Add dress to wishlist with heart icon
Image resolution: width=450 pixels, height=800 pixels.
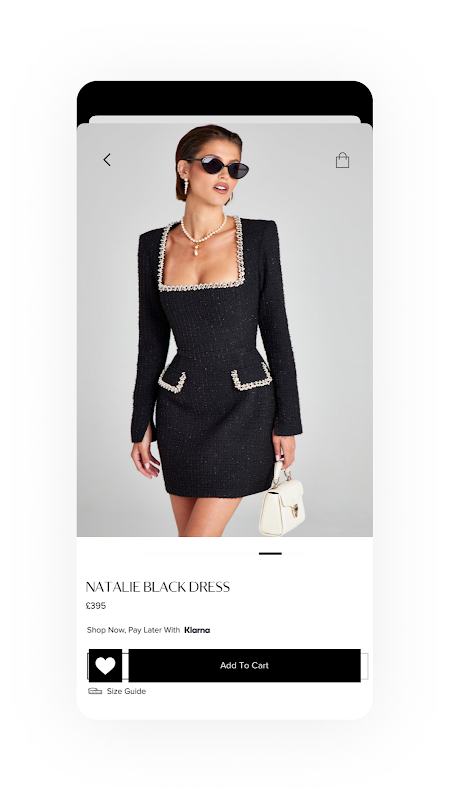tap(106, 665)
